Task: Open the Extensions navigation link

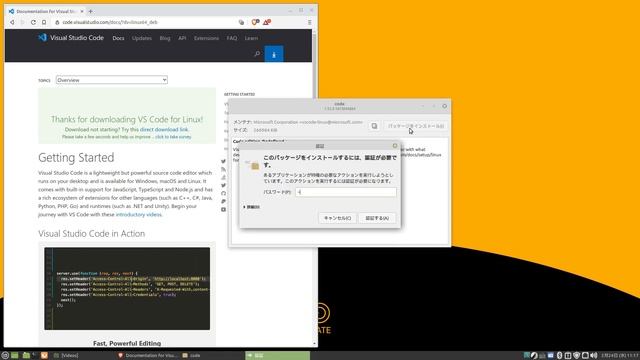Action: [206, 38]
